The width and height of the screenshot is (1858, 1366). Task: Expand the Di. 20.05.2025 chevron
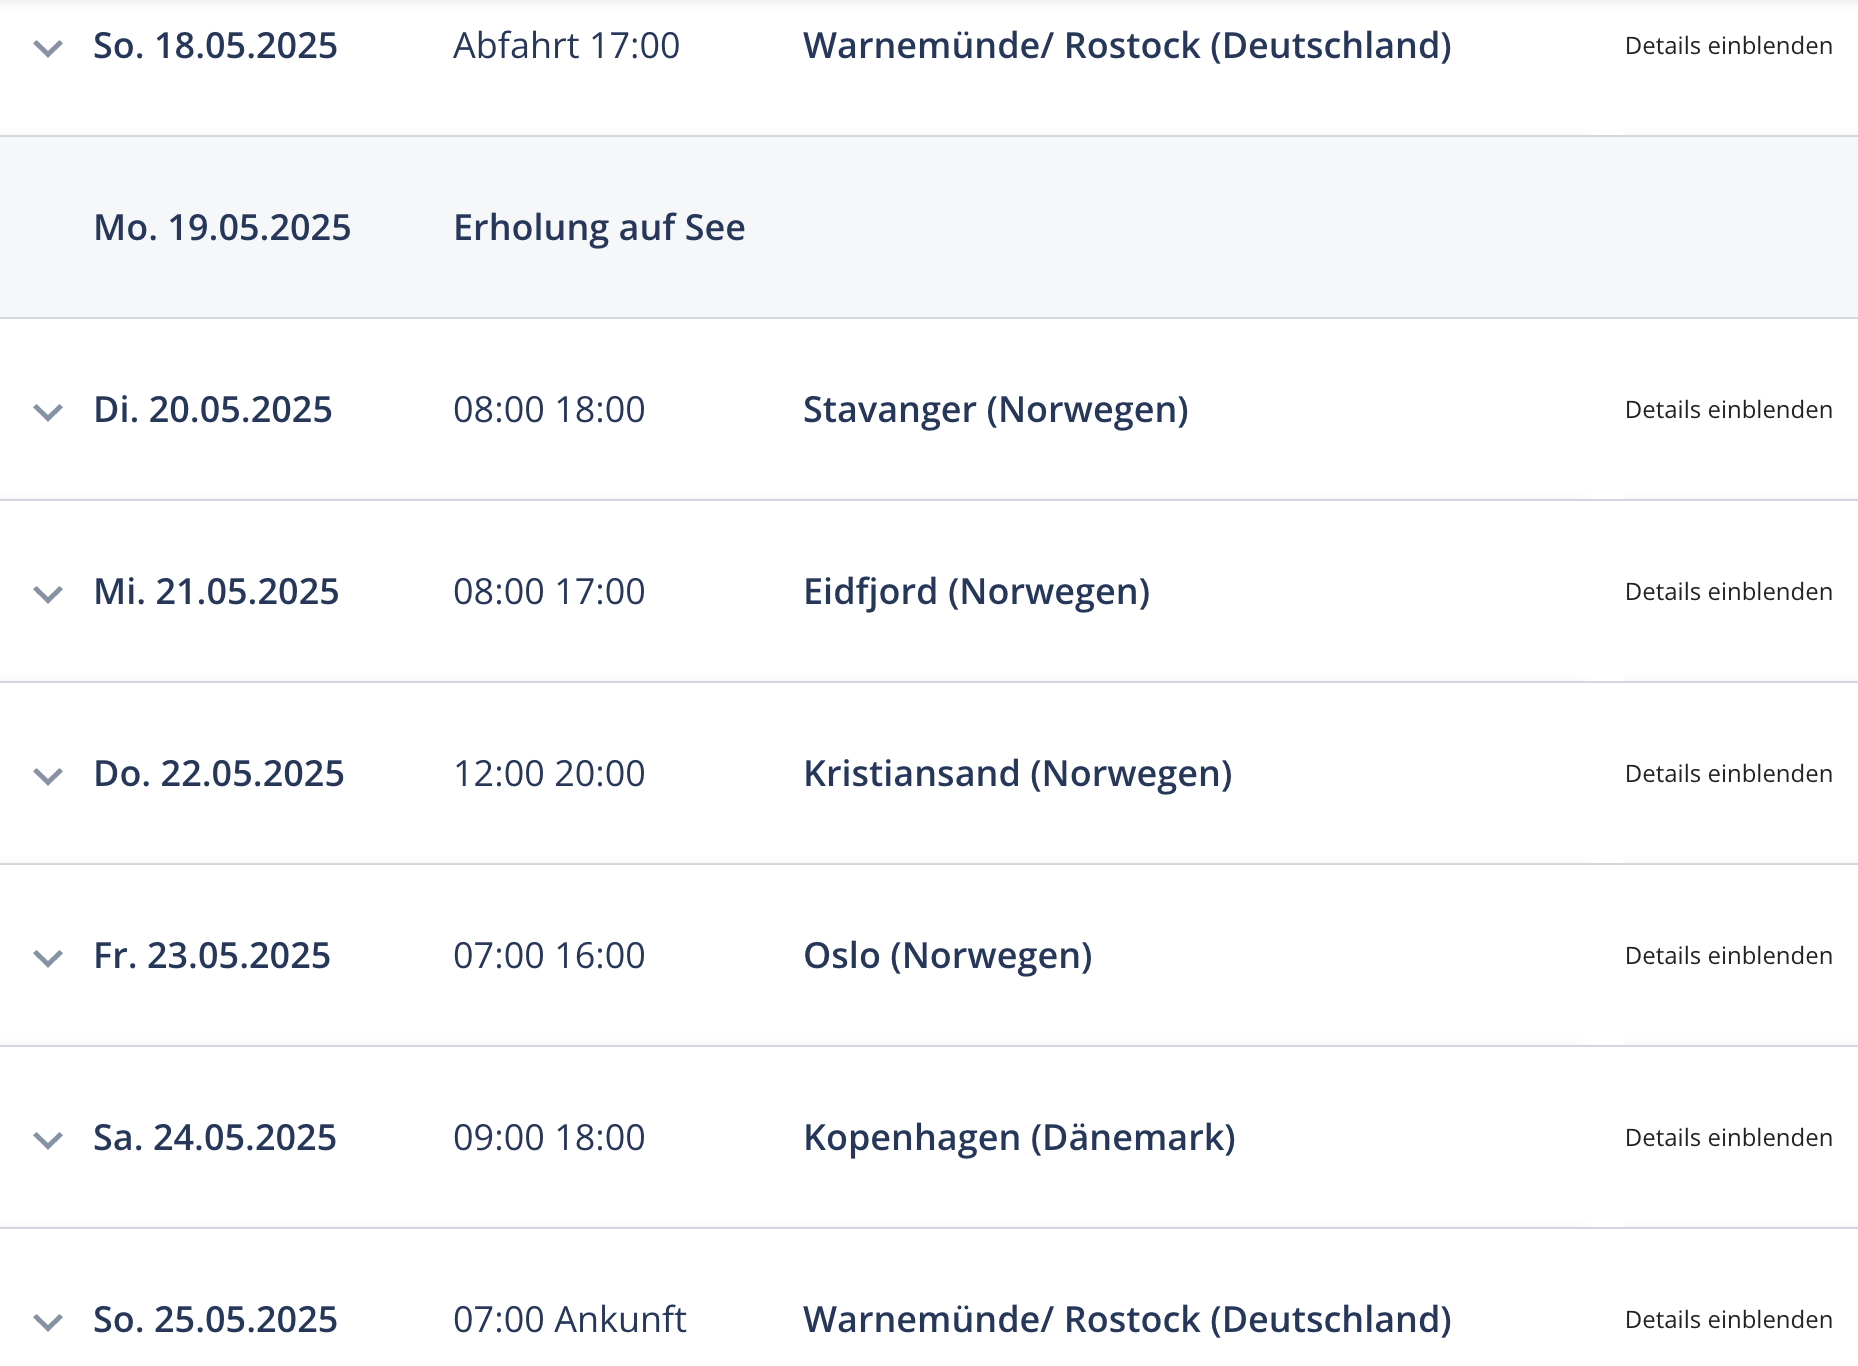coord(48,412)
